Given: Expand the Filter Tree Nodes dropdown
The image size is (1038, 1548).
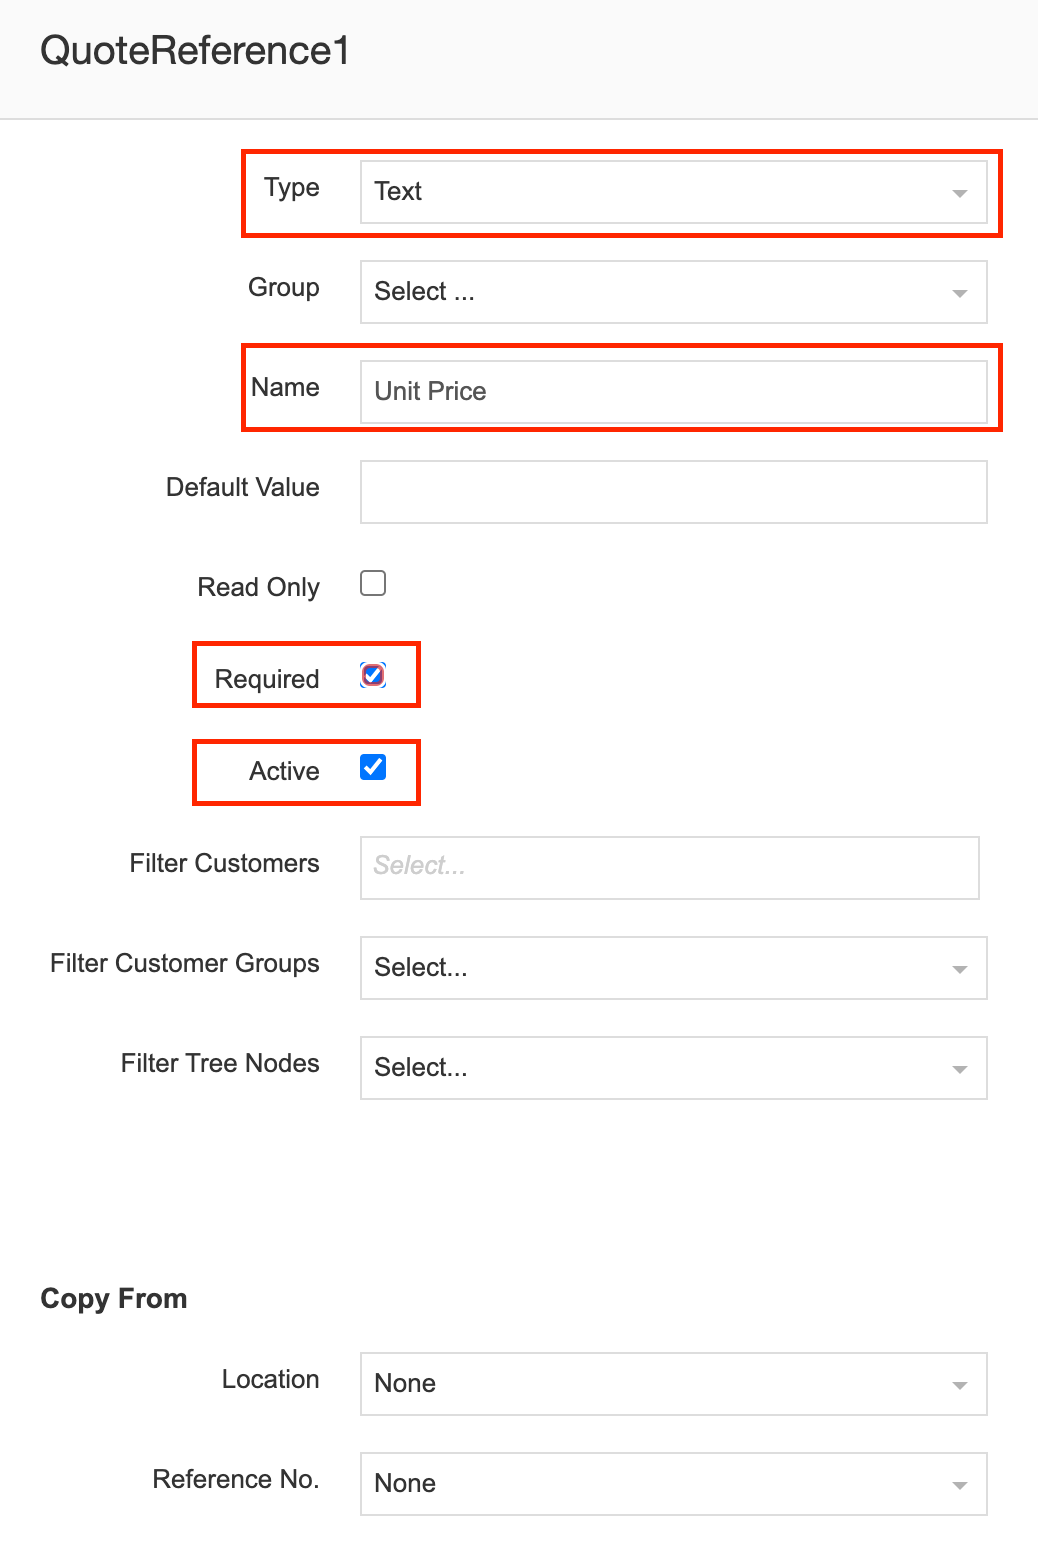Looking at the screenshot, I should (x=660, y=1068).
